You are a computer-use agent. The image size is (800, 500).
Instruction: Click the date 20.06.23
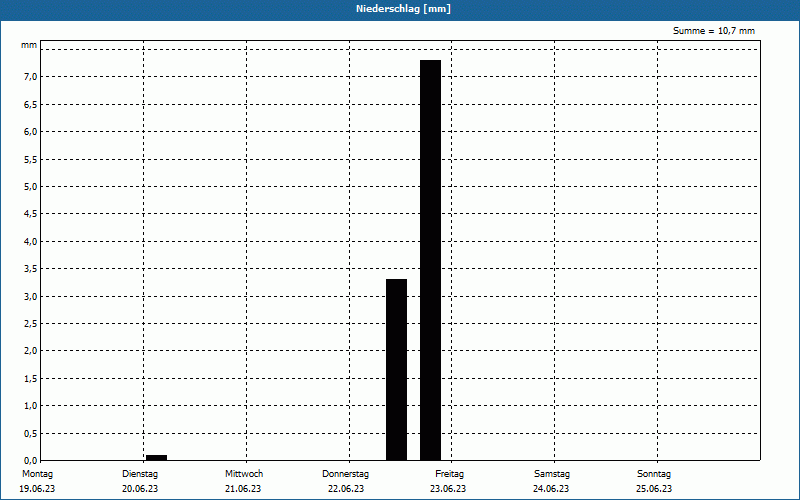[140, 489]
